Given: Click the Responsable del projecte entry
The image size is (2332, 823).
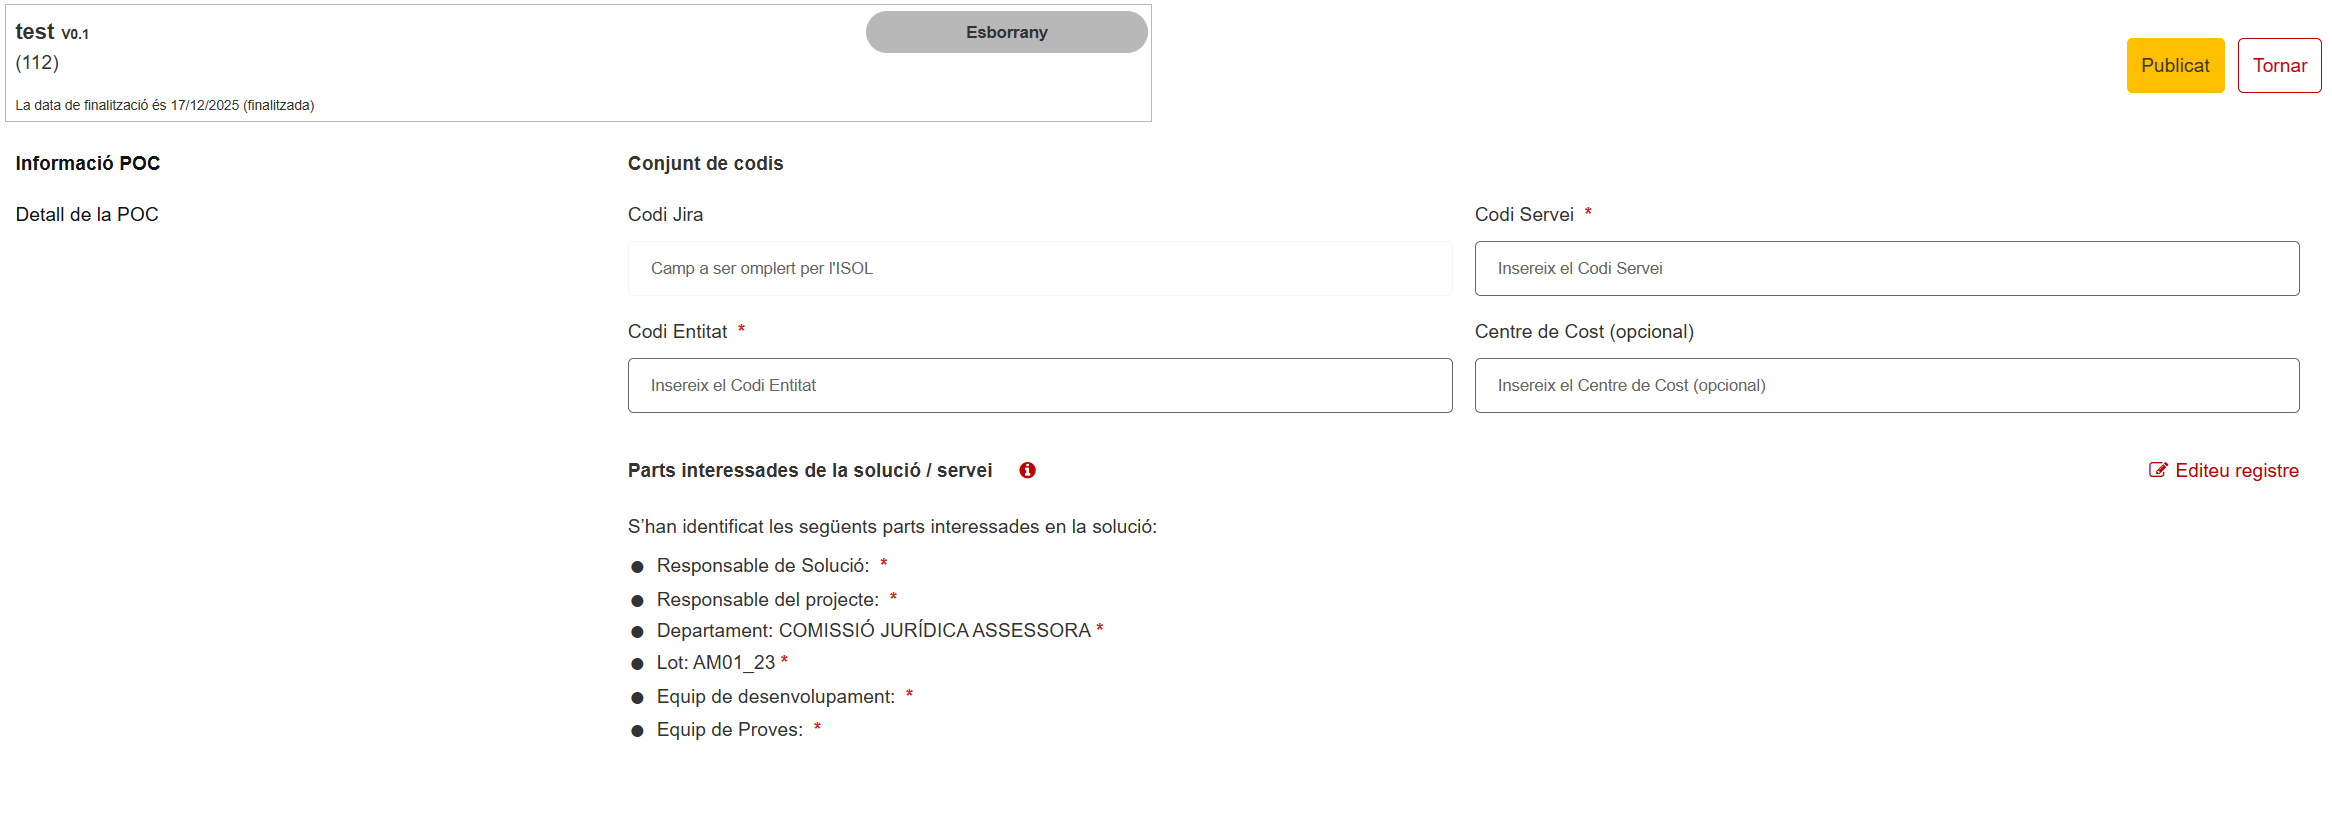Looking at the screenshot, I should coord(767,600).
